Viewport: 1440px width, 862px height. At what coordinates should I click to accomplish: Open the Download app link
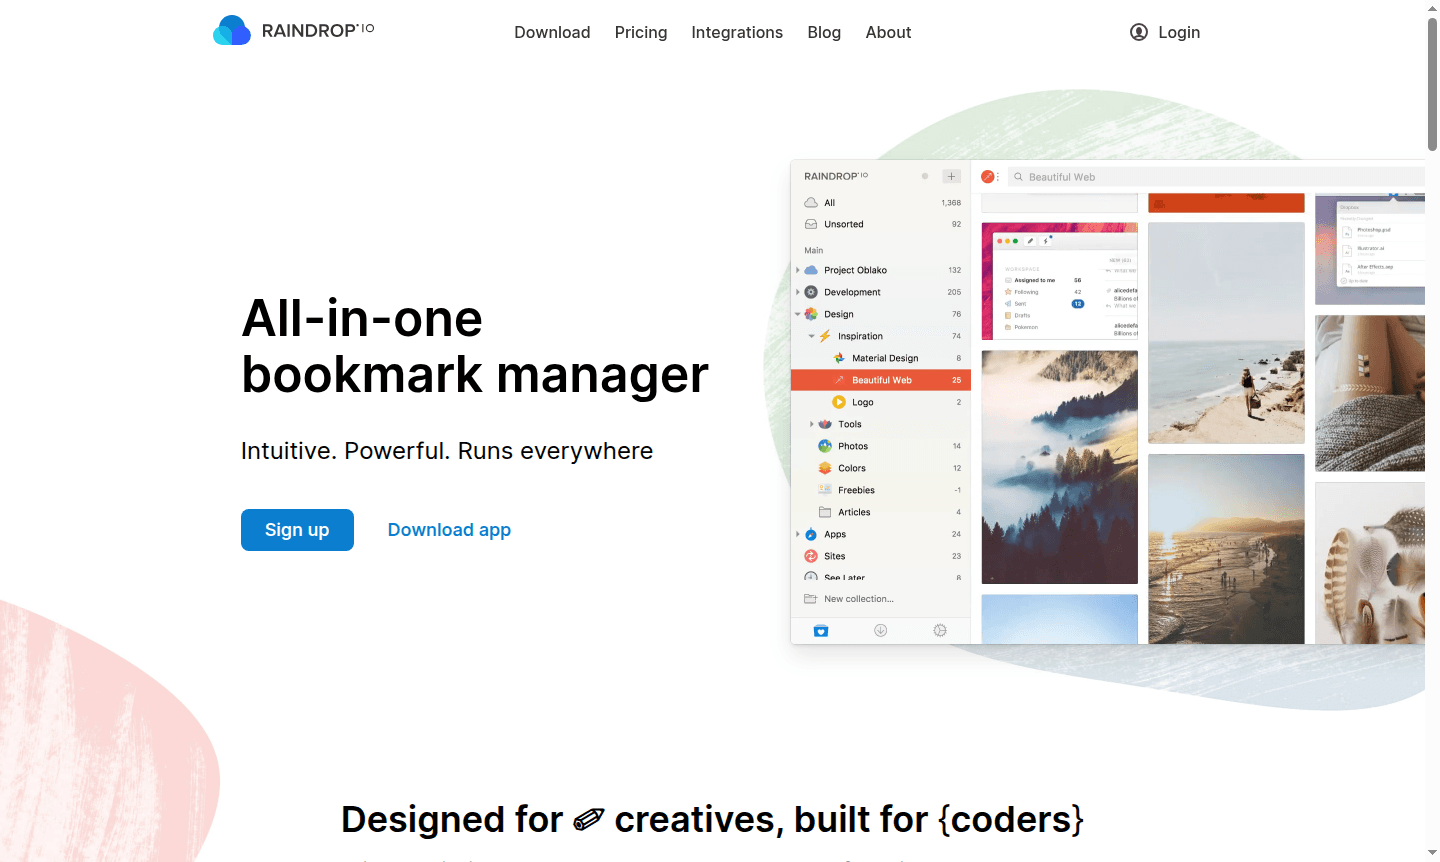pyautogui.click(x=449, y=529)
